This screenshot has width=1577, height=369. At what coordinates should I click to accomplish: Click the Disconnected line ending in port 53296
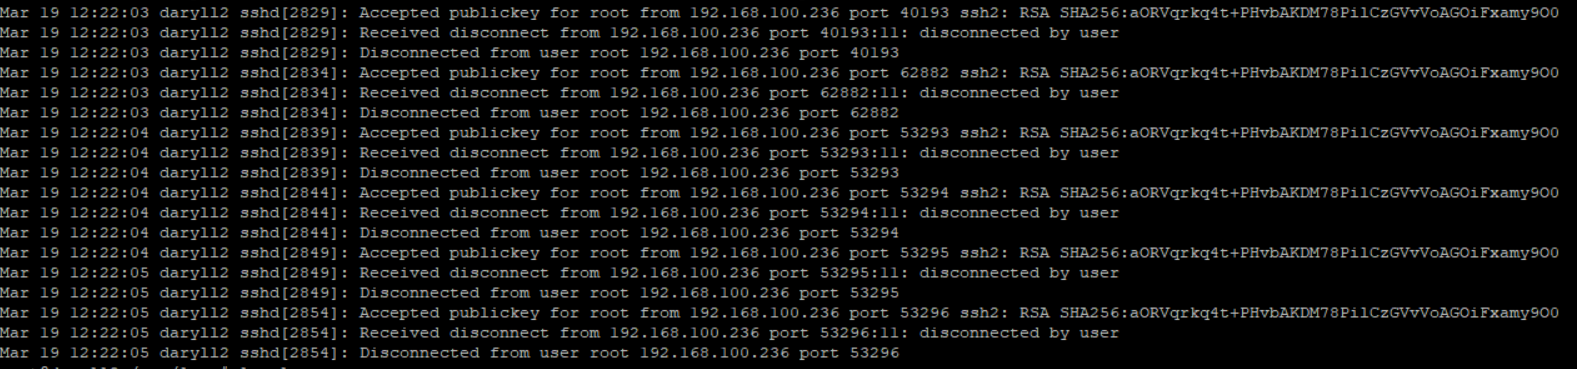tap(450, 353)
